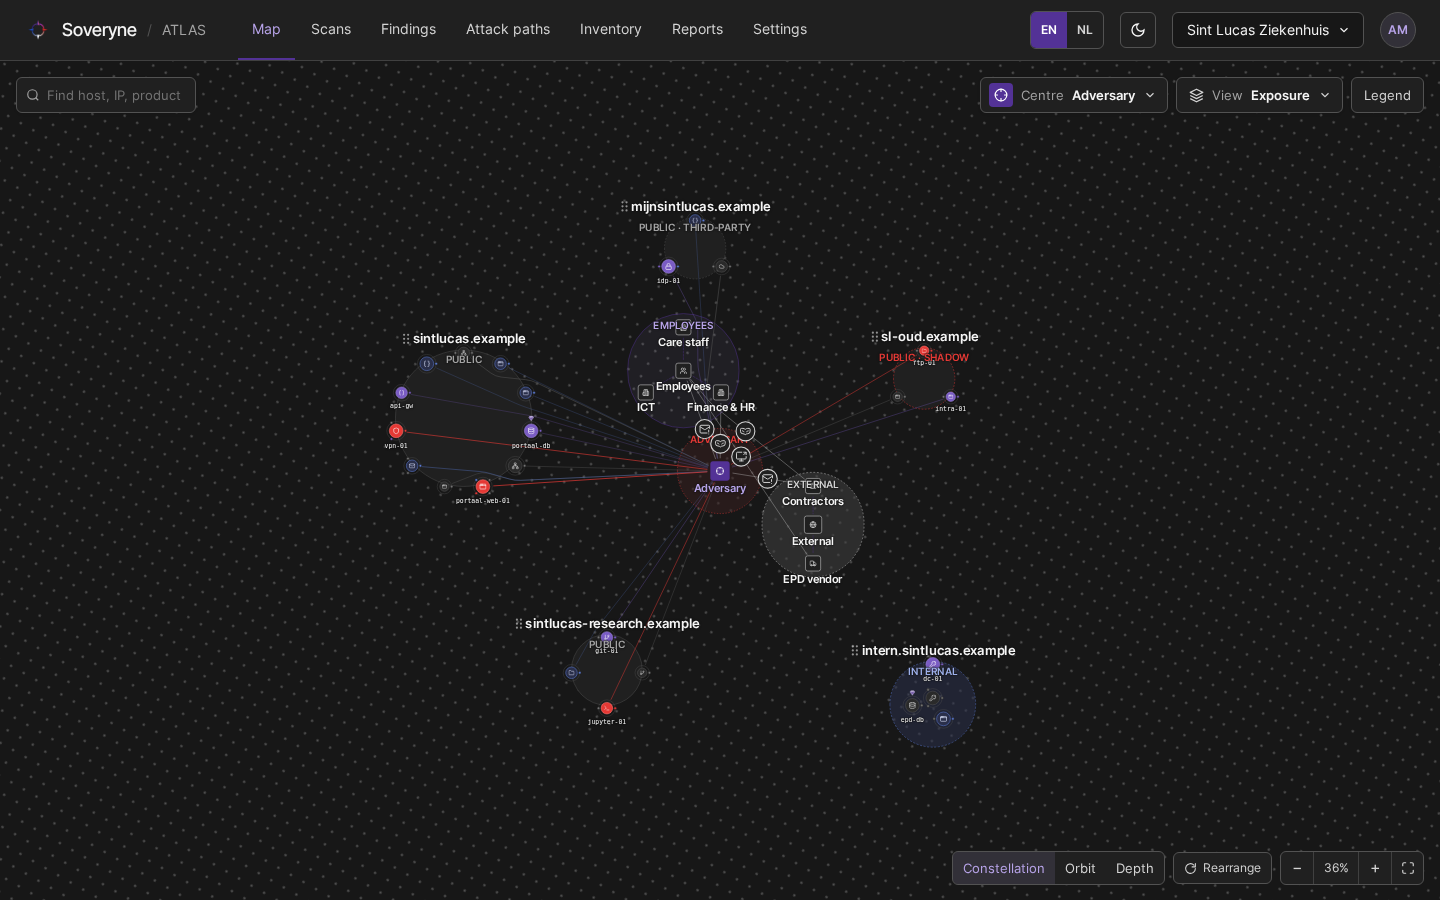The width and height of the screenshot is (1440, 900).
Task: Open the Centre Adversary dropdown
Action: [x=1074, y=95]
